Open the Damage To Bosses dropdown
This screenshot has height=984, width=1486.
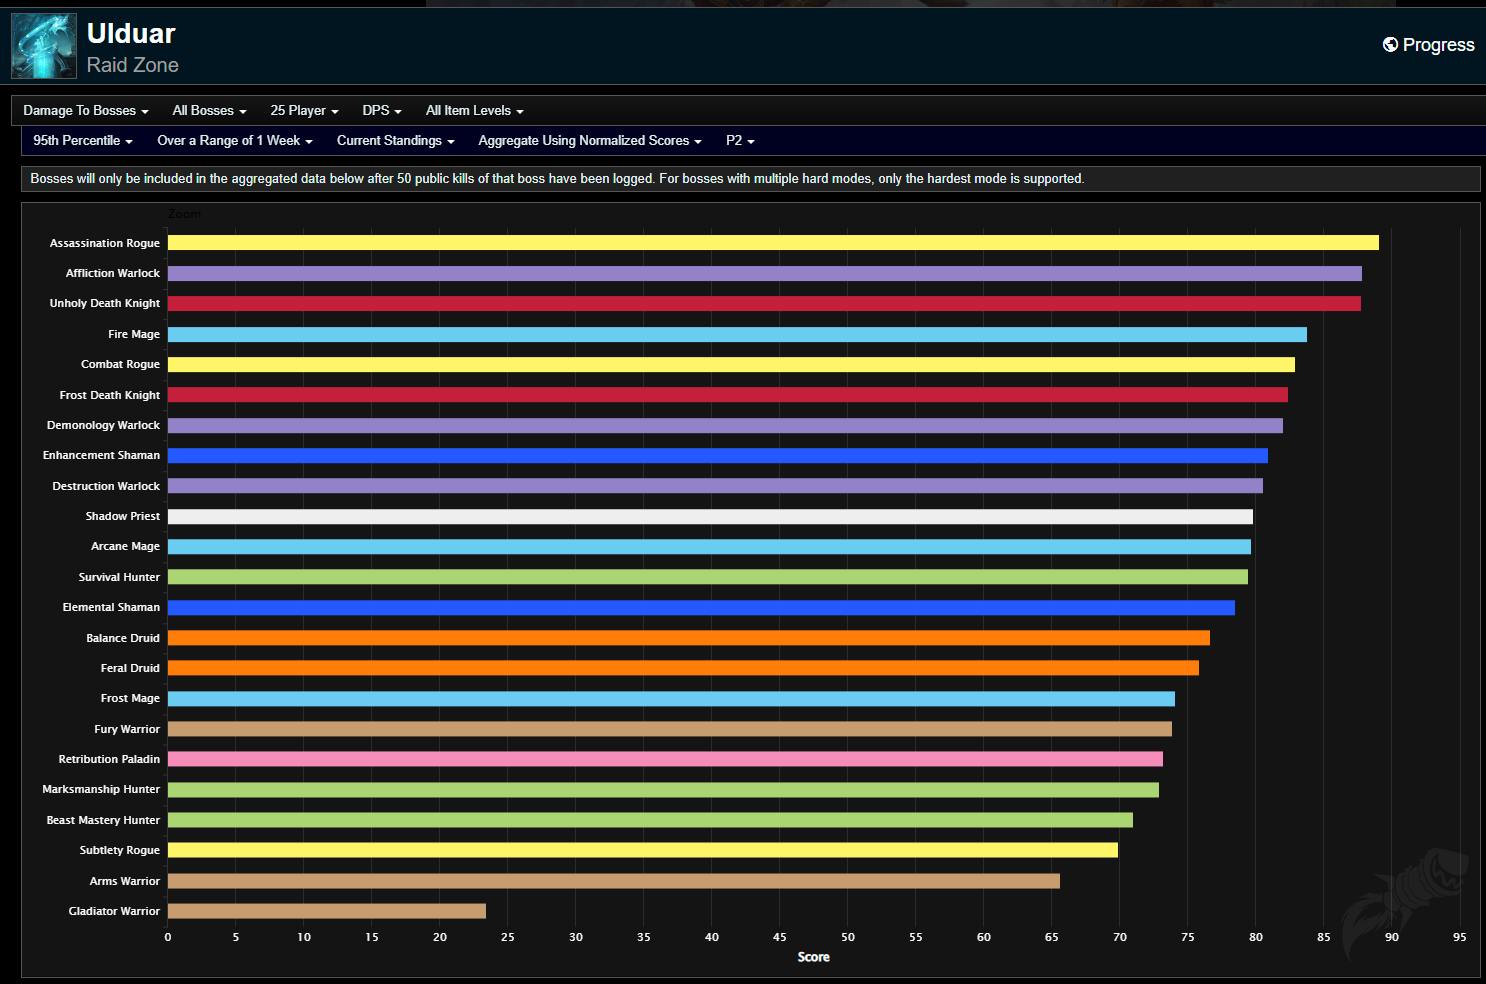point(86,111)
